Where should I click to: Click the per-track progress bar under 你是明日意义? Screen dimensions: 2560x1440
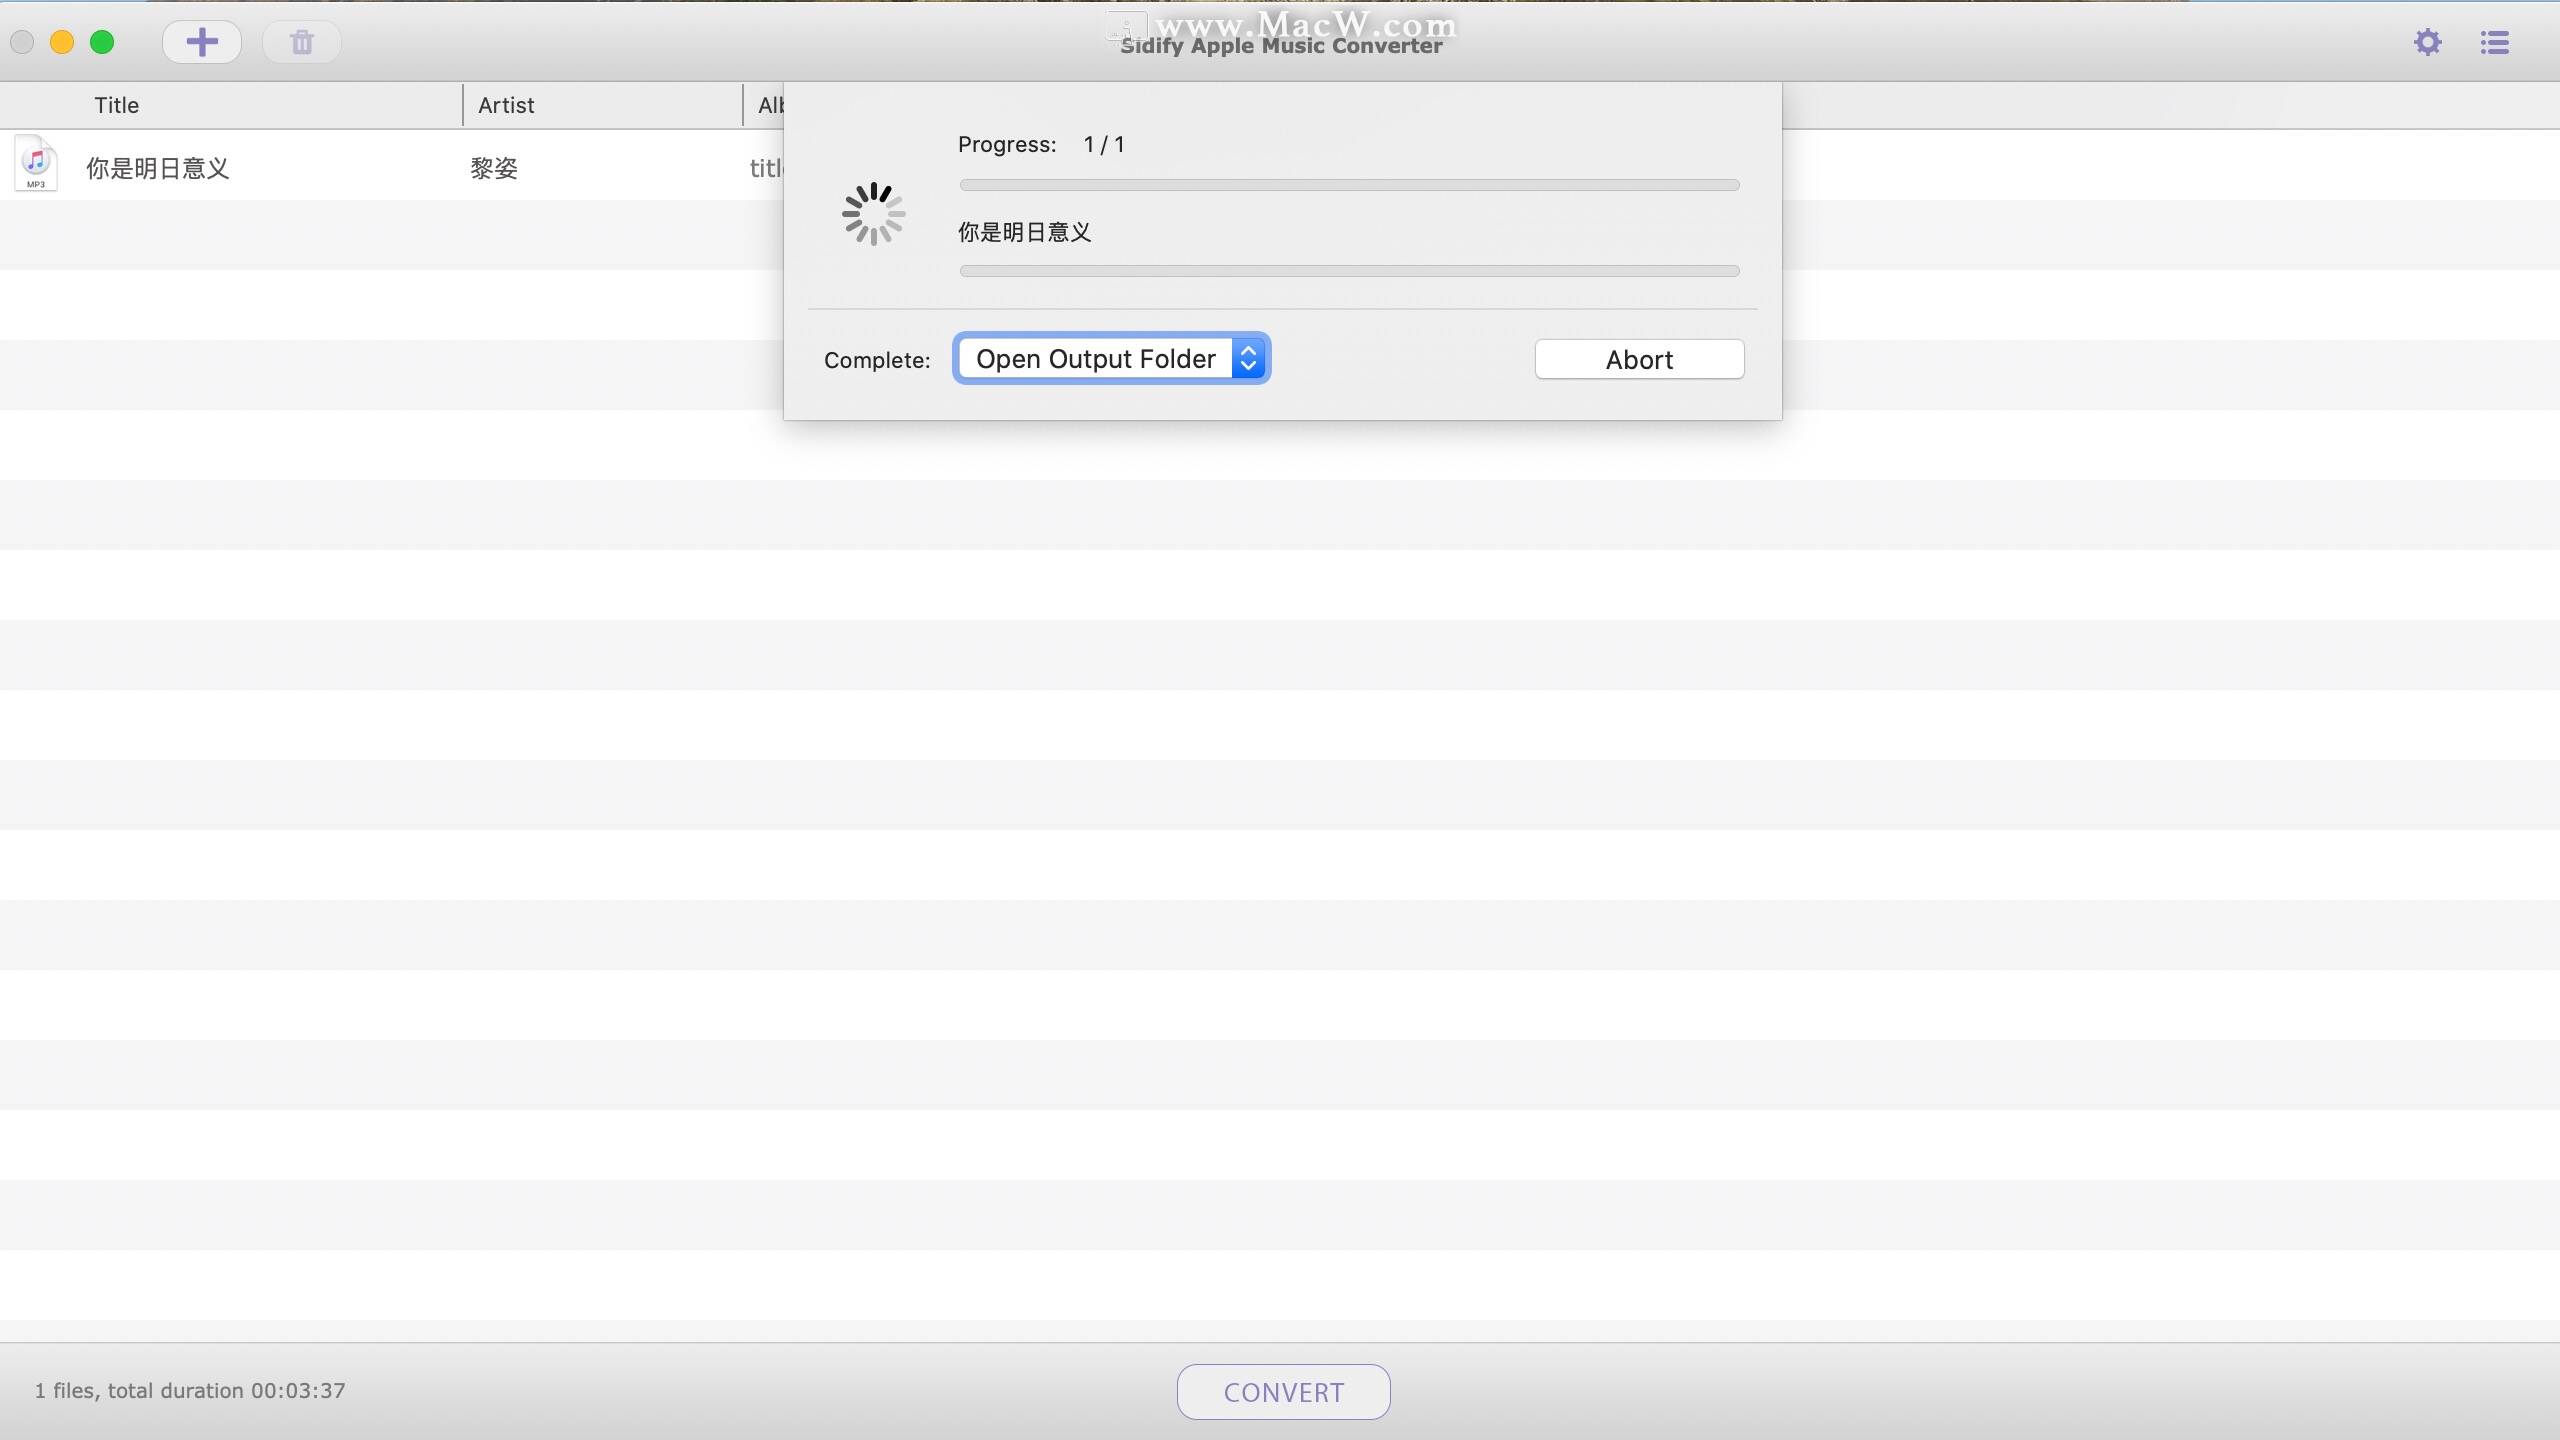[x=1348, y=271]
